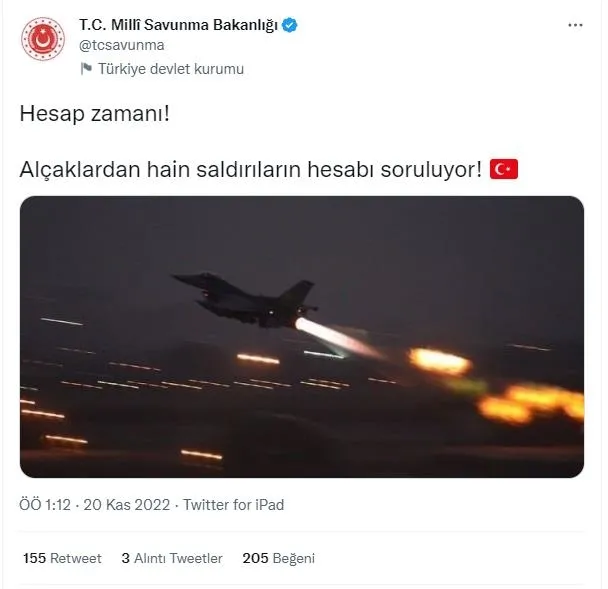Click the blue verified badge
Image resolution: width=608 pixels, height=589 pixels.
tap(289, 25)
